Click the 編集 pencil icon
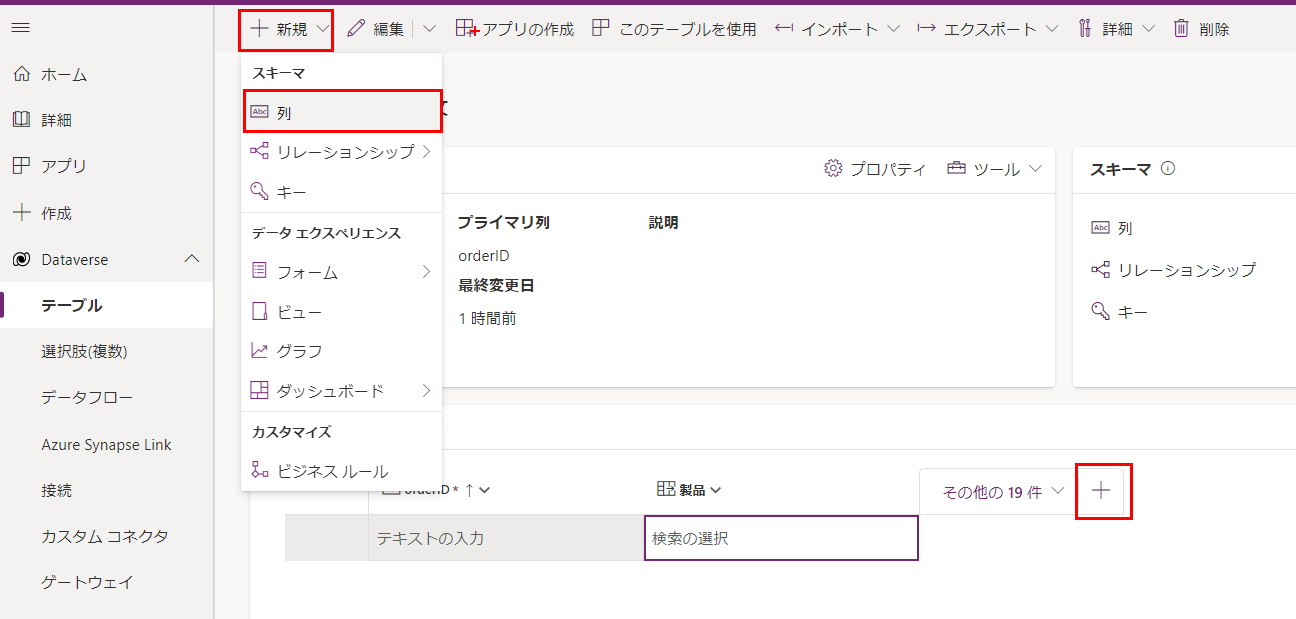The image size is (1296, 619). point(357,28)
